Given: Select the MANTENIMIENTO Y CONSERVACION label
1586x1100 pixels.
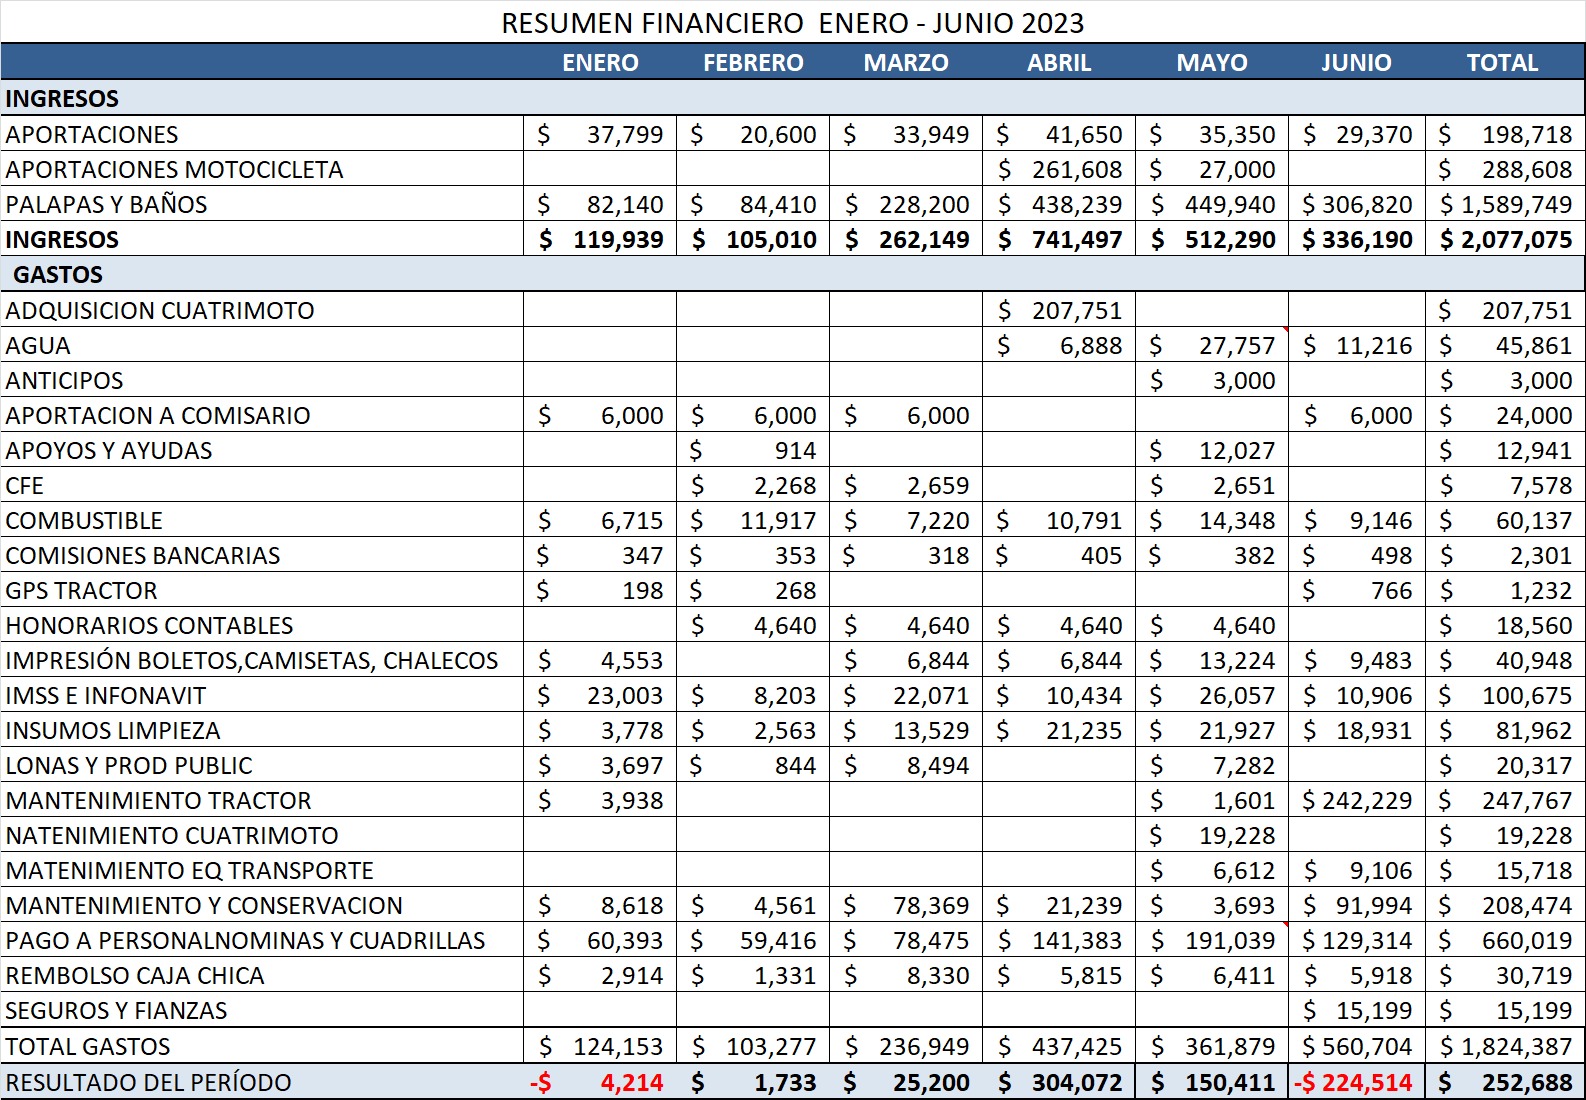Looking at the screenshot, I should coord(204,905).
